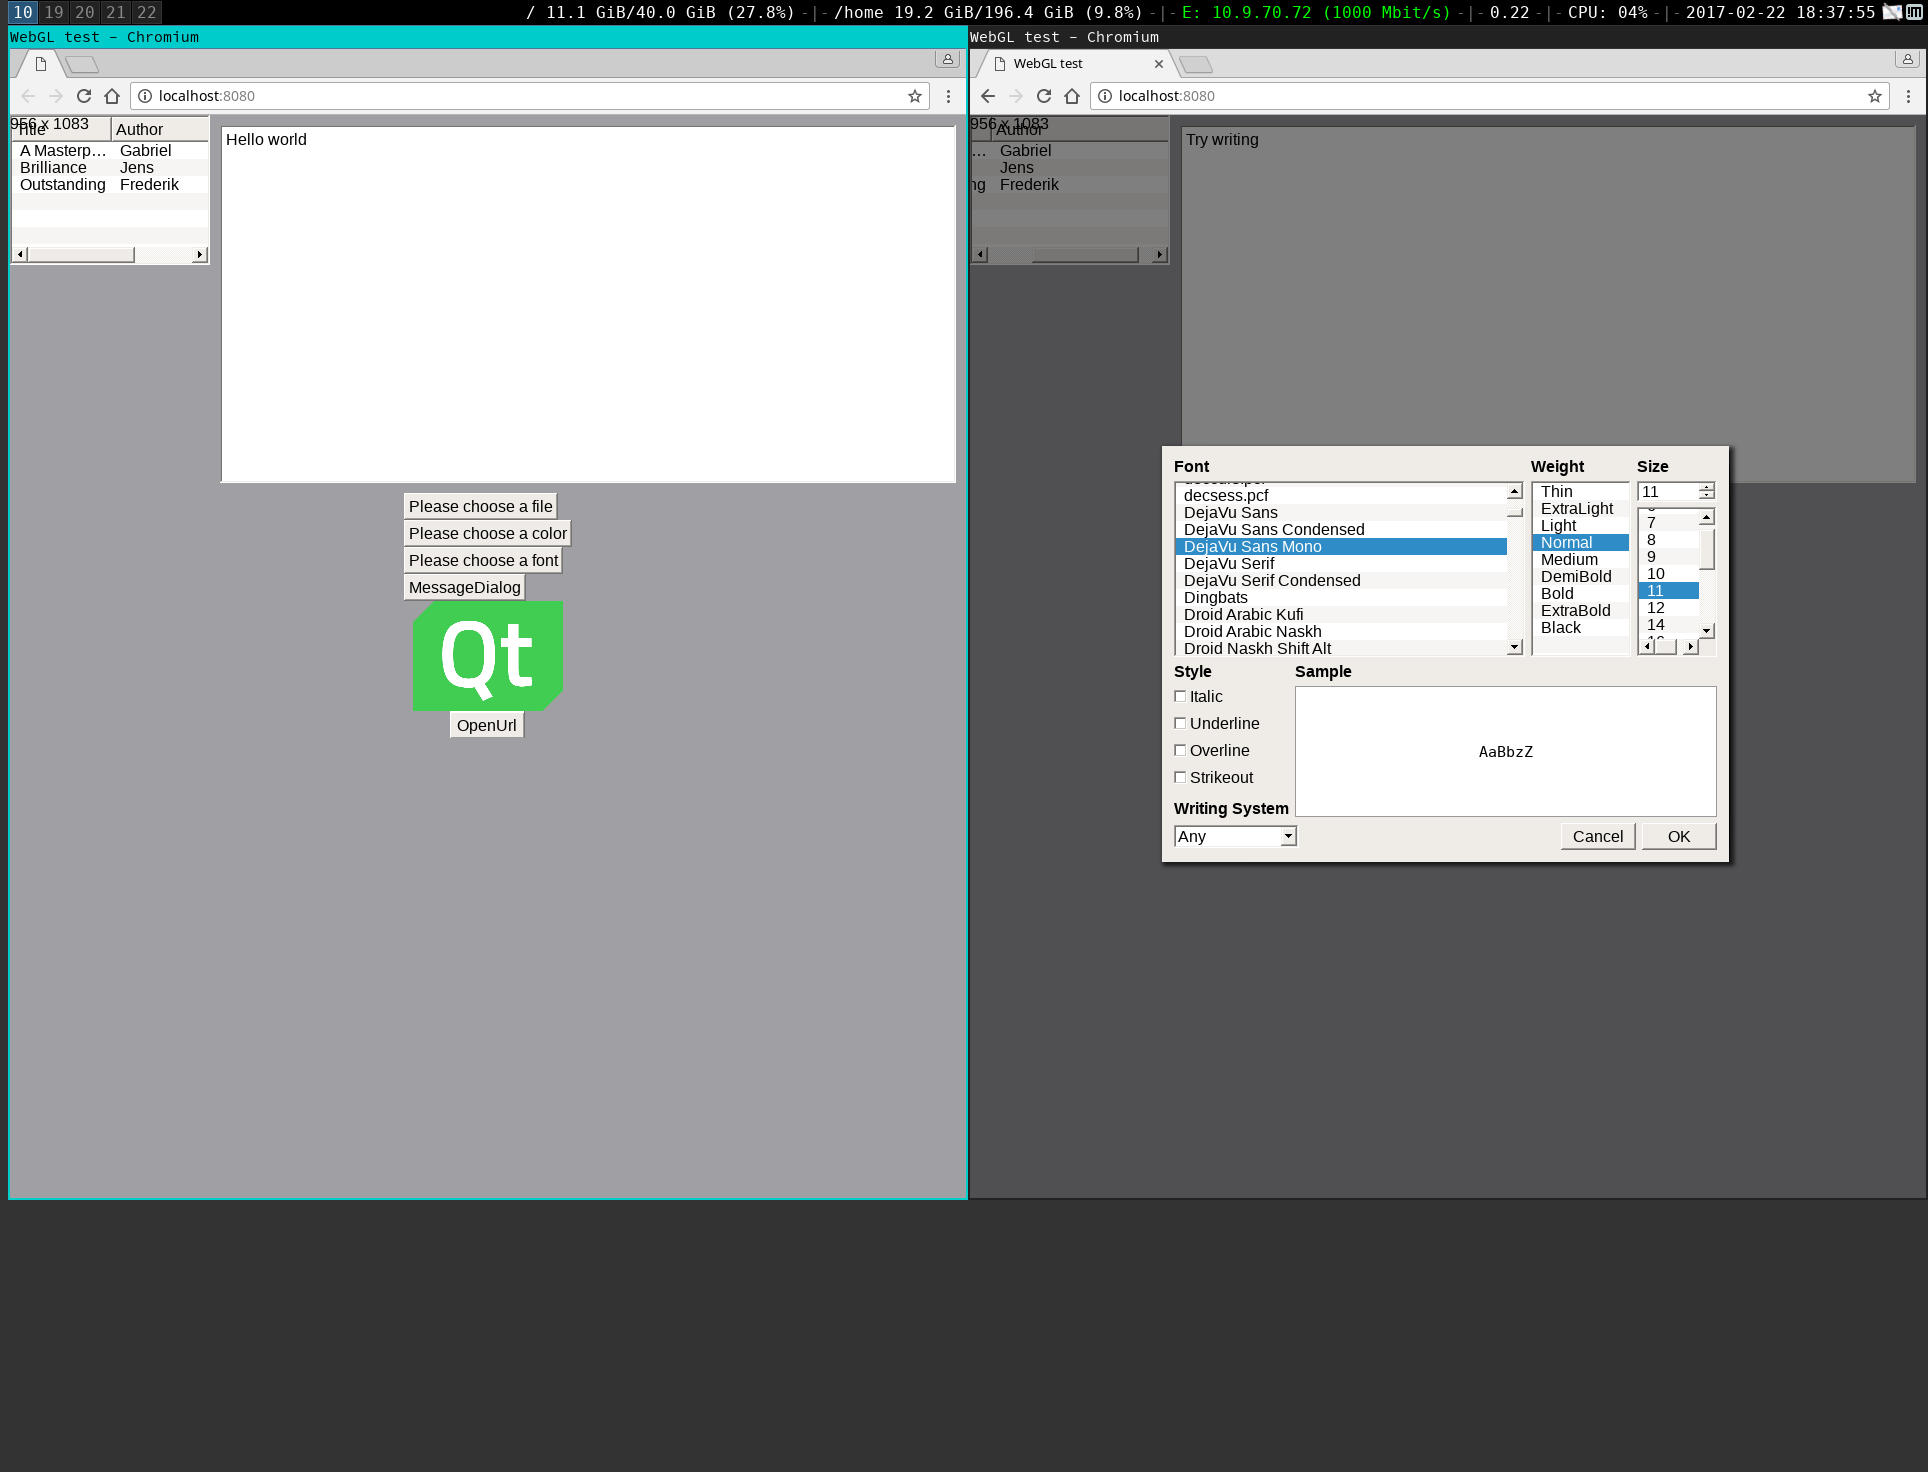Choose Bold in the Weight list
1928x1472 pixels.
point(1557,594)
